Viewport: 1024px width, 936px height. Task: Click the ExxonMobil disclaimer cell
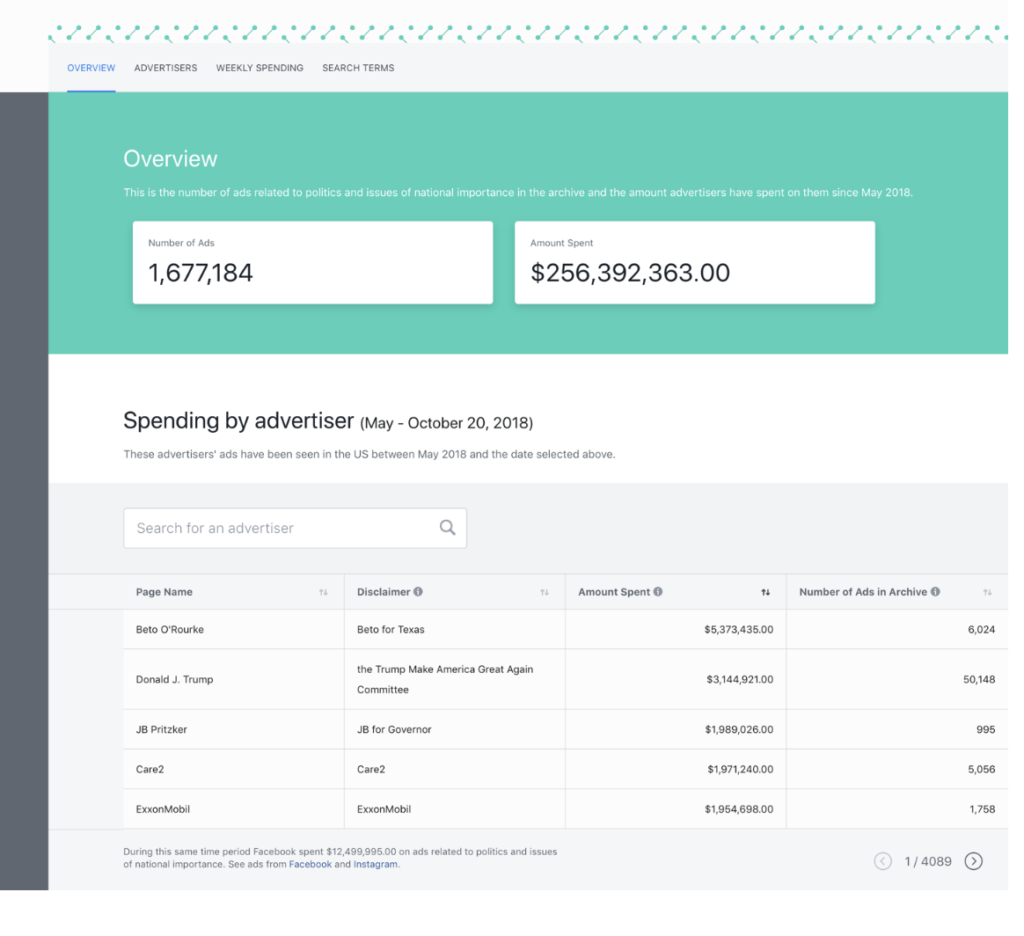(455, 809)
